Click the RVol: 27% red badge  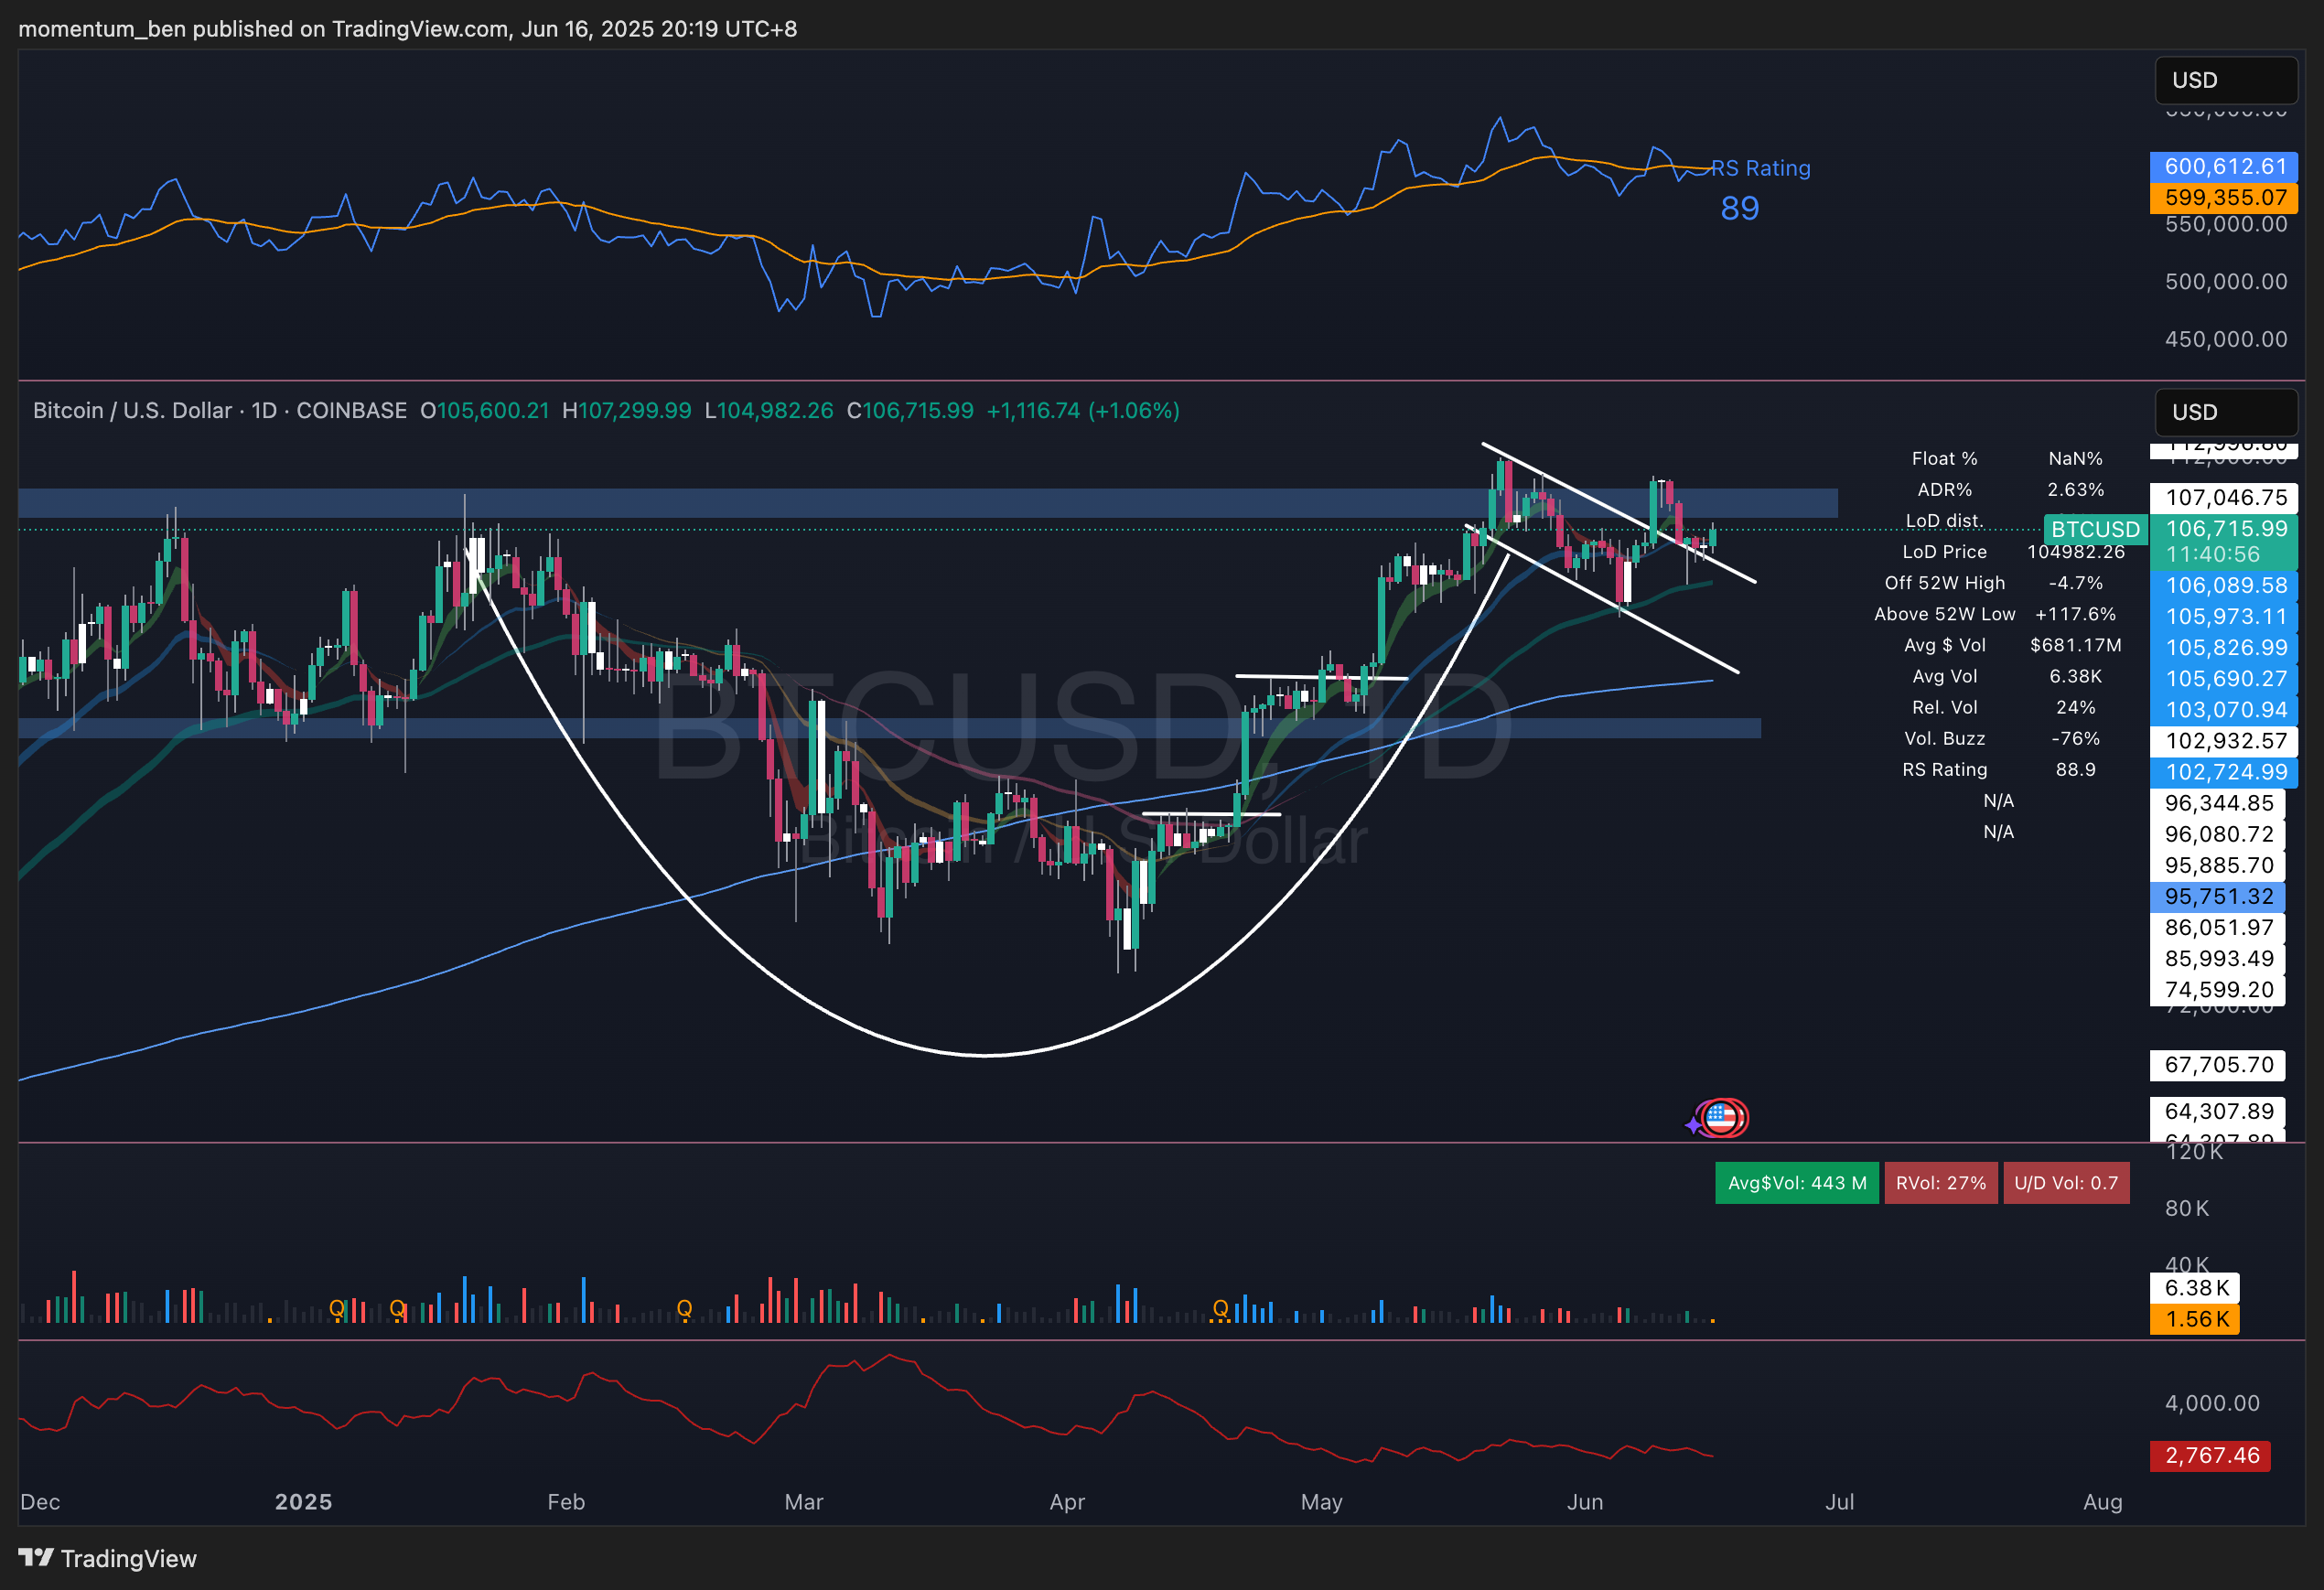pos(1940,1183)
